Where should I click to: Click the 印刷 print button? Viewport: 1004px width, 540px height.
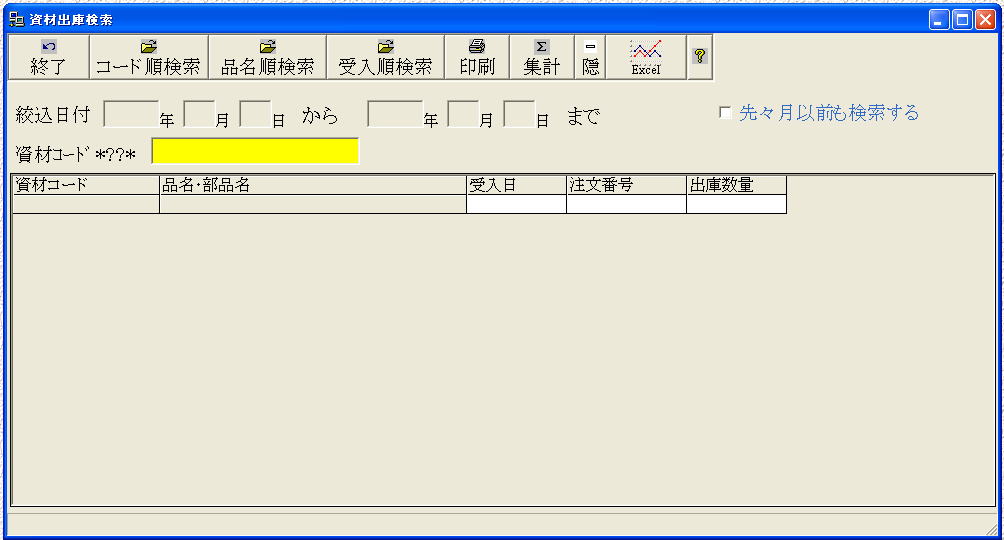[x=477, y=58]
